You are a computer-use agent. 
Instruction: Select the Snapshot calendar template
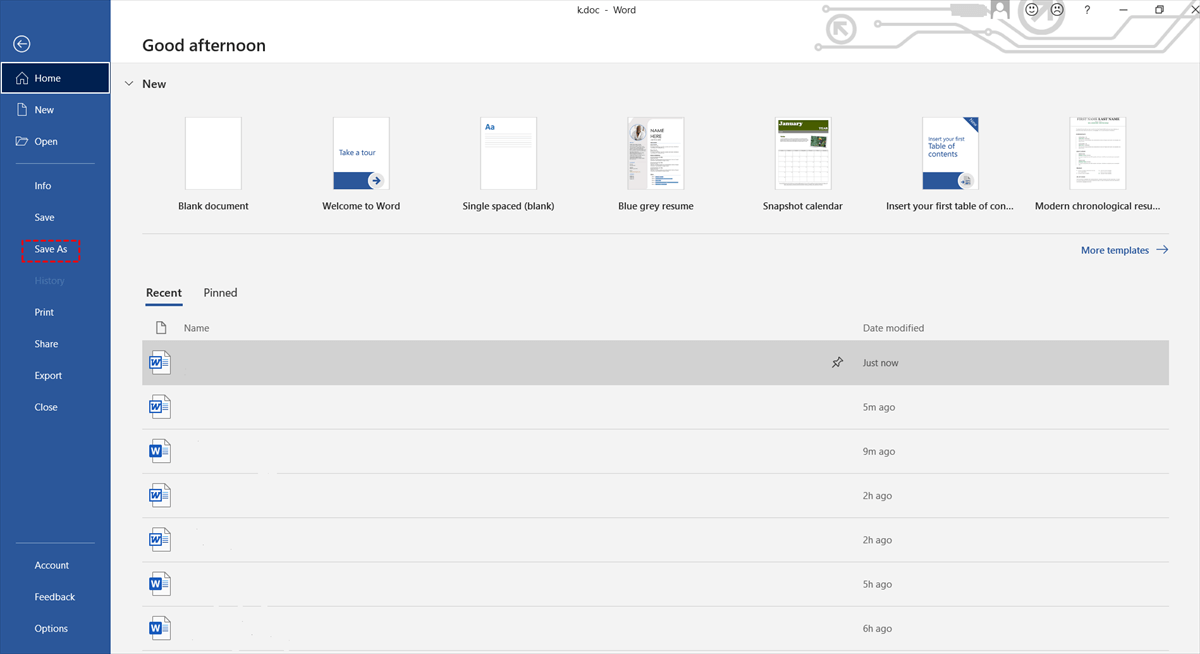tap(803, 153)
